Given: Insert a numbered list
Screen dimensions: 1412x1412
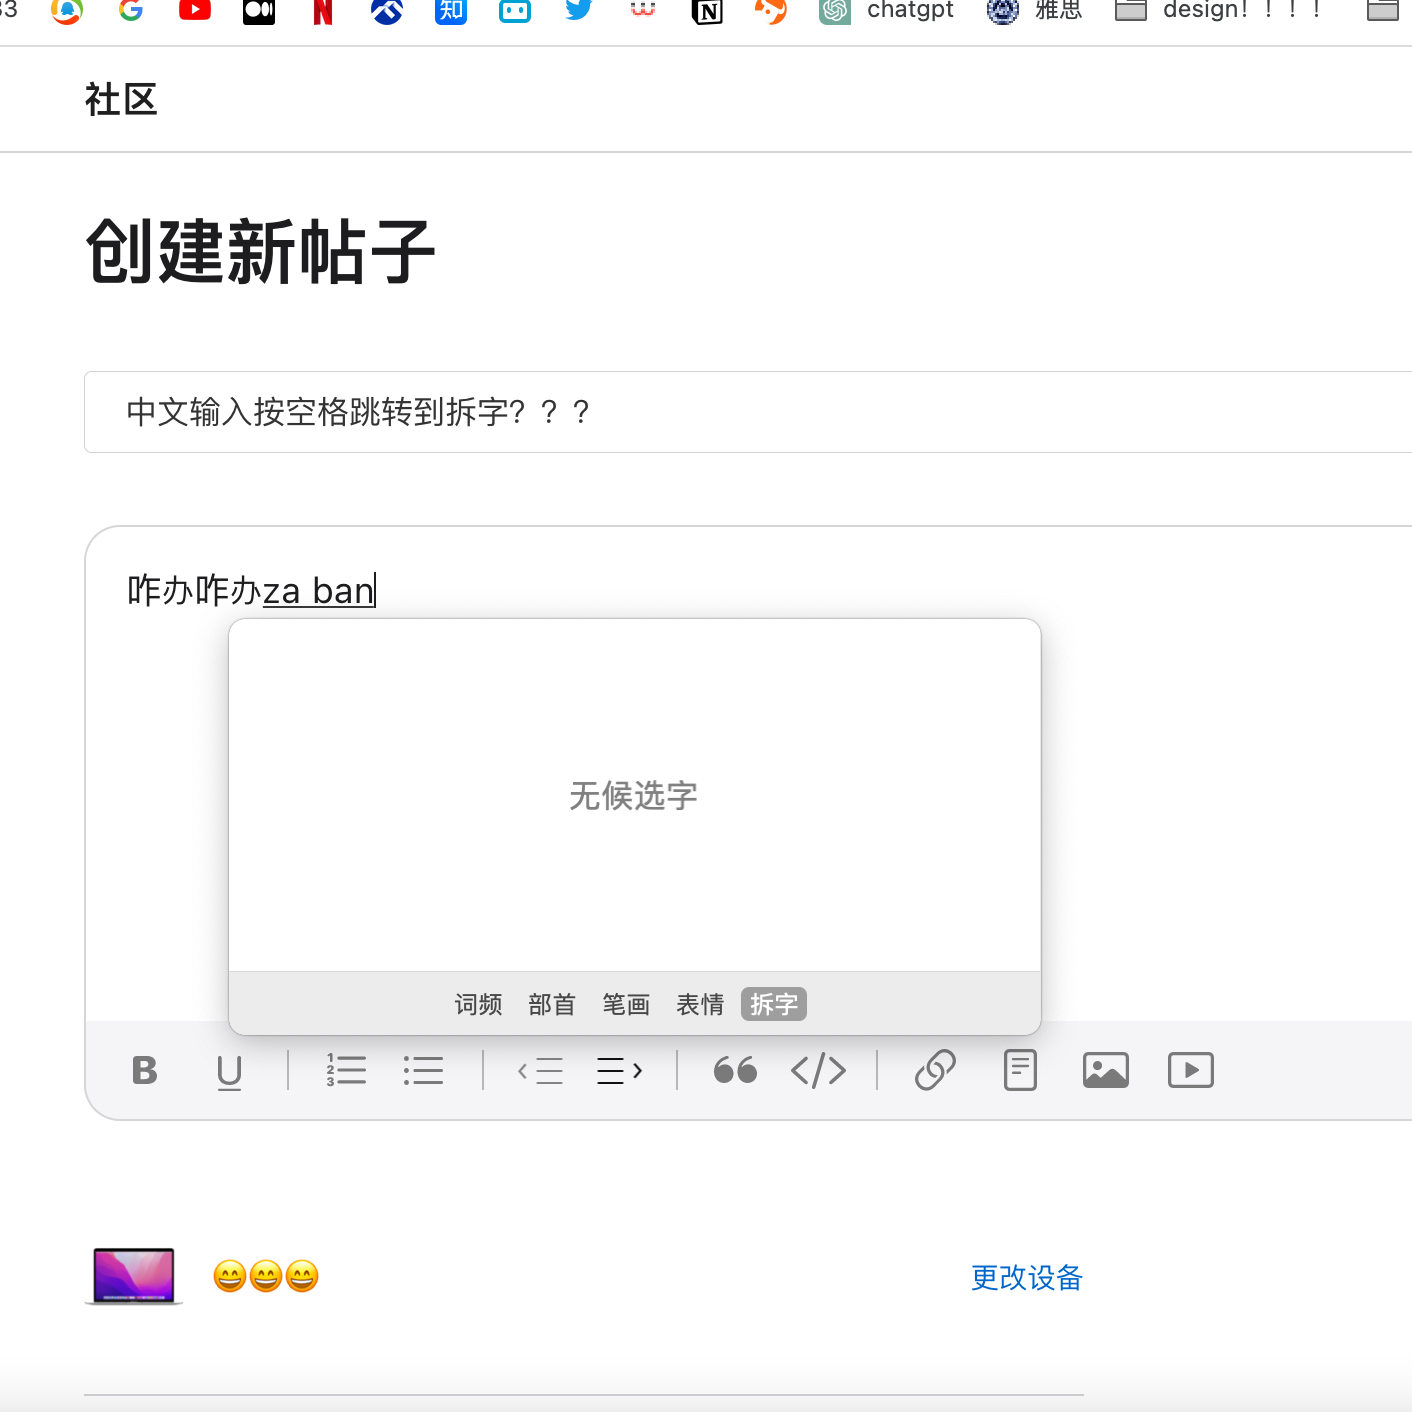Looking at the screenshot, I should pos(346,1070).
